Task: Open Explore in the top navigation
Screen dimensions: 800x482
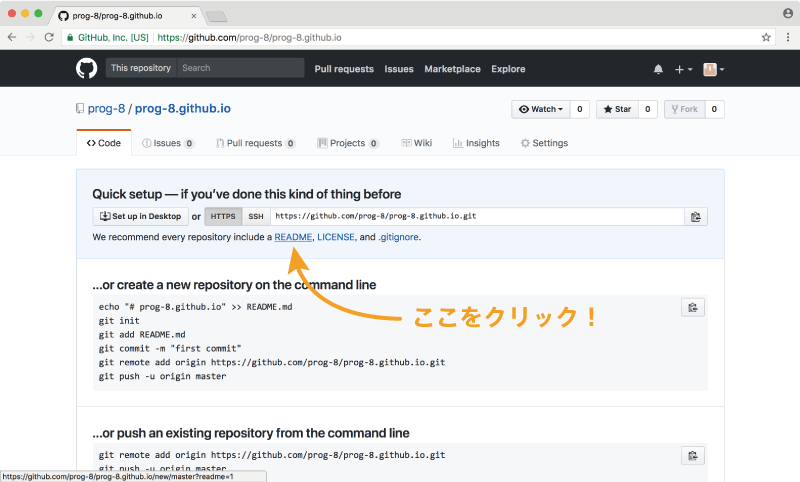Action: pyautogui.click(x=508, y=69)
